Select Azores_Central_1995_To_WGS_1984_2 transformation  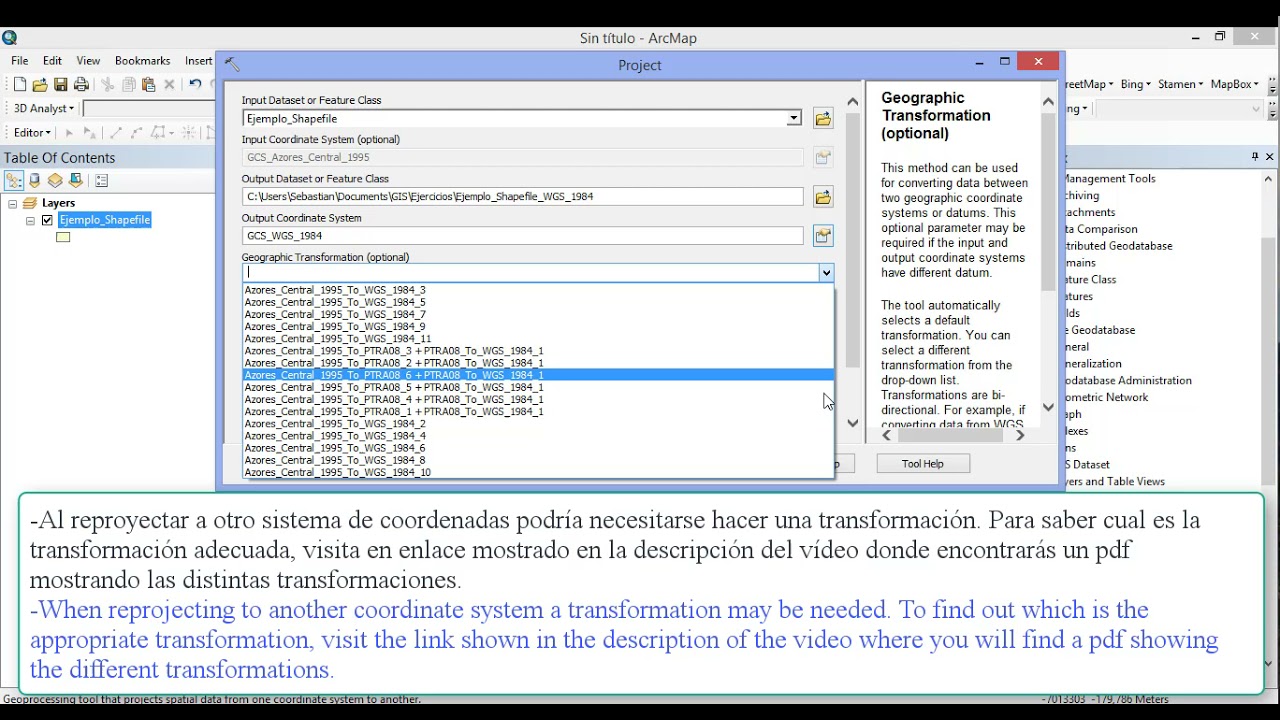point(538,424)
